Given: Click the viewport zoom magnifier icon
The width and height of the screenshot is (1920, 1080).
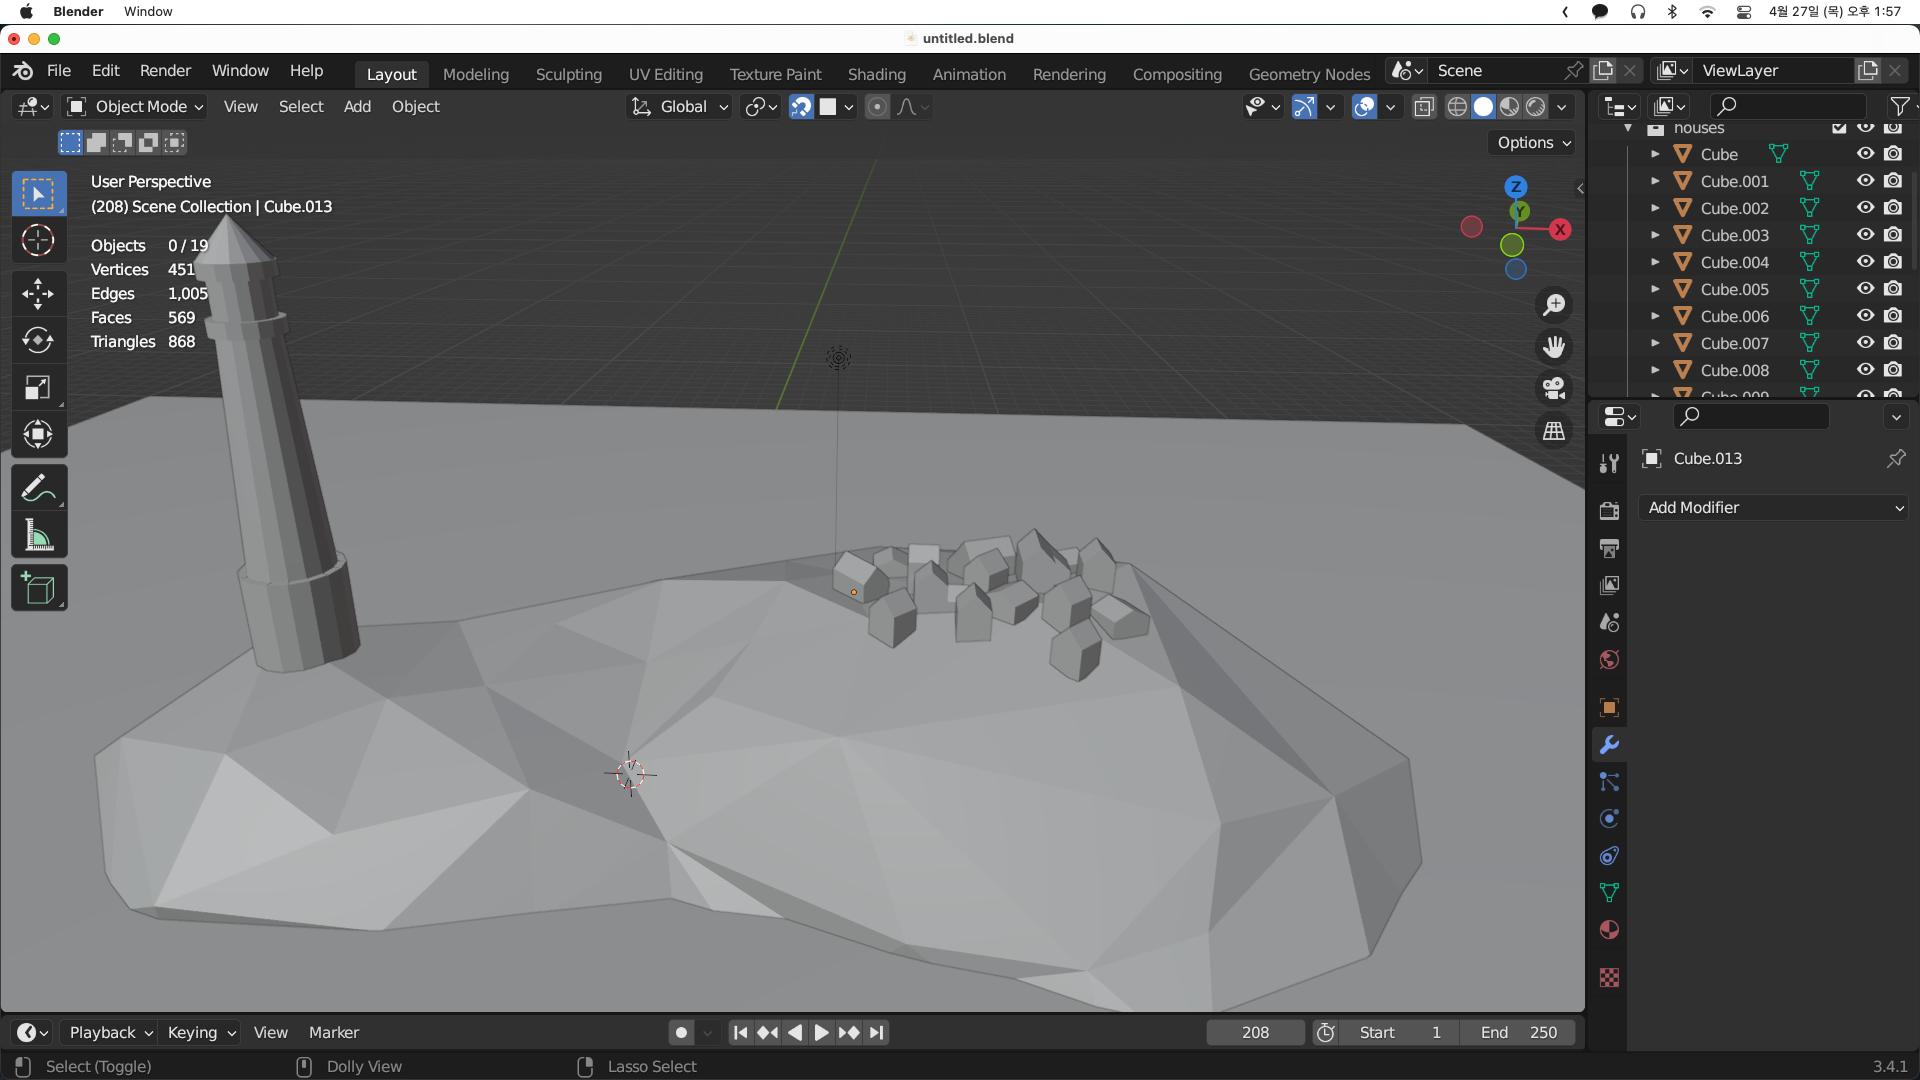Looking at the screenshot, I should [1554, 305].
